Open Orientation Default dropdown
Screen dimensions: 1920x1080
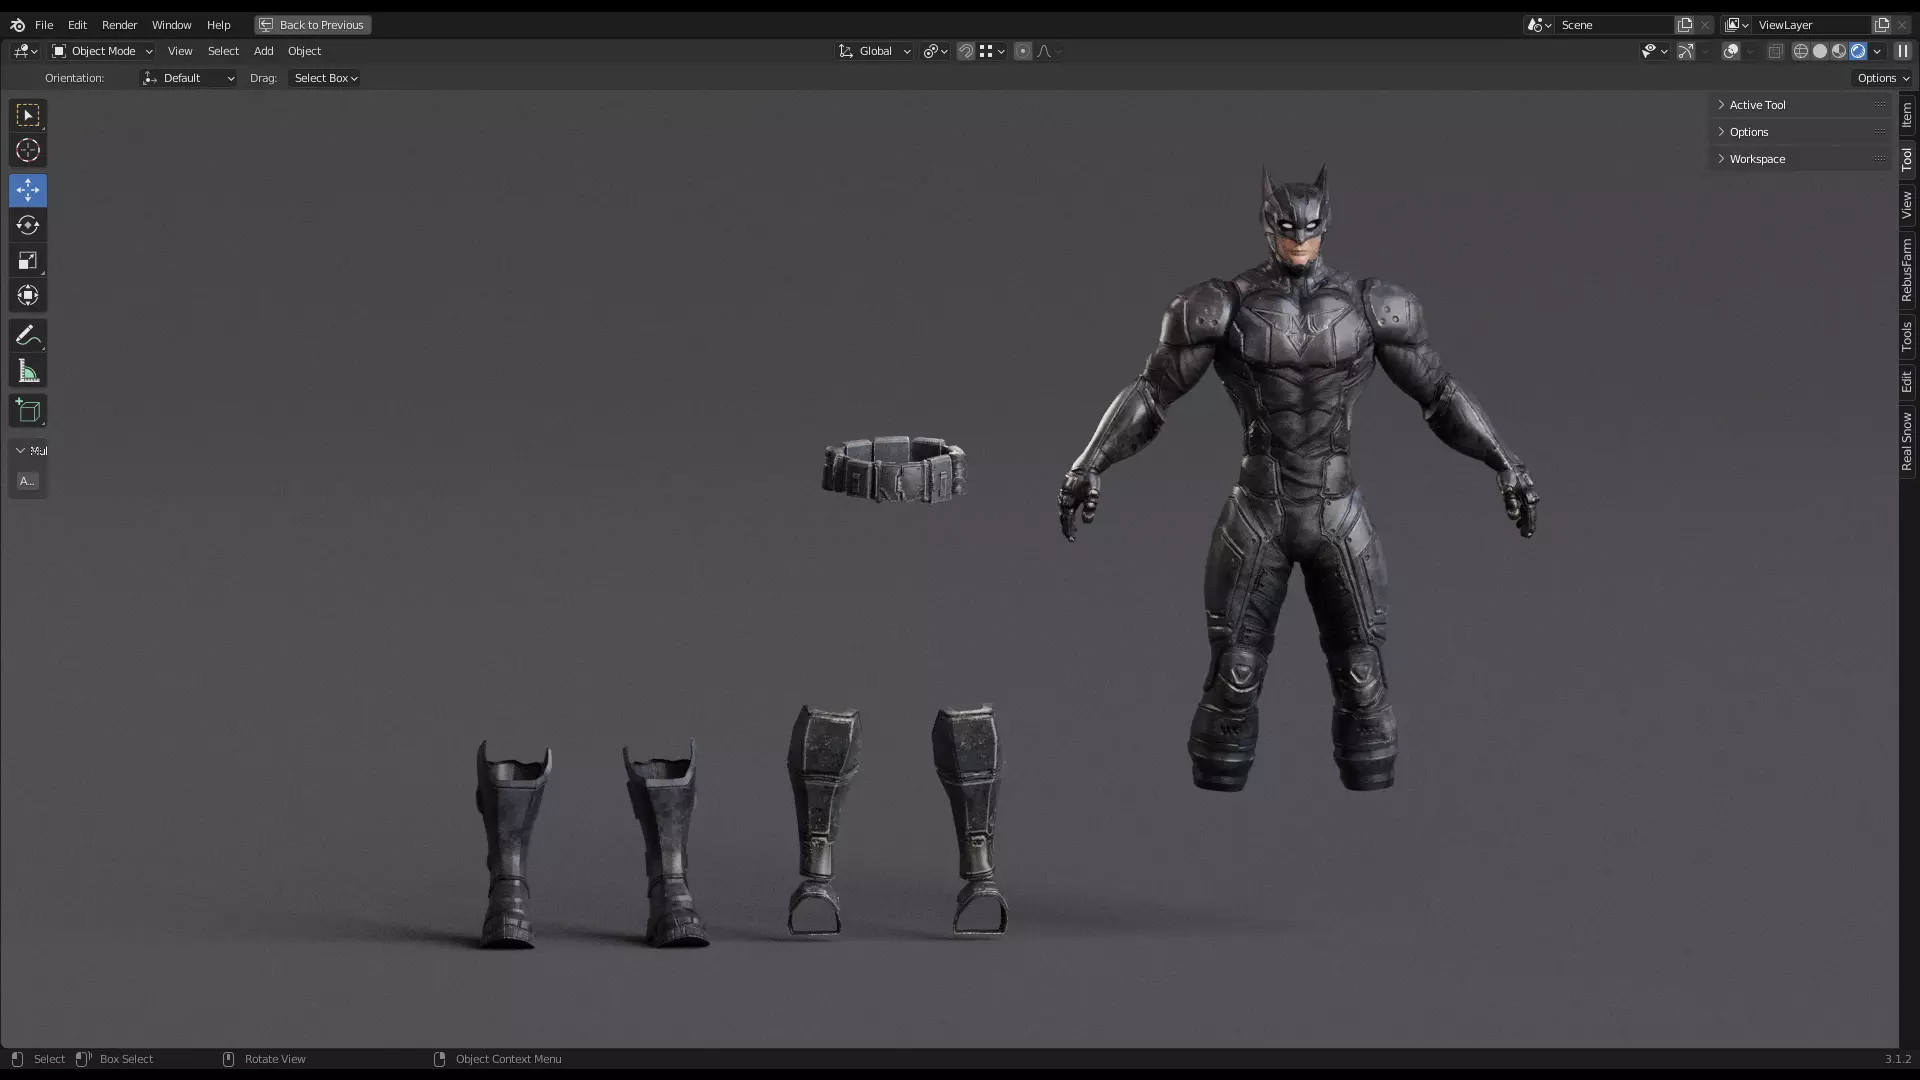tap(188, 78)
